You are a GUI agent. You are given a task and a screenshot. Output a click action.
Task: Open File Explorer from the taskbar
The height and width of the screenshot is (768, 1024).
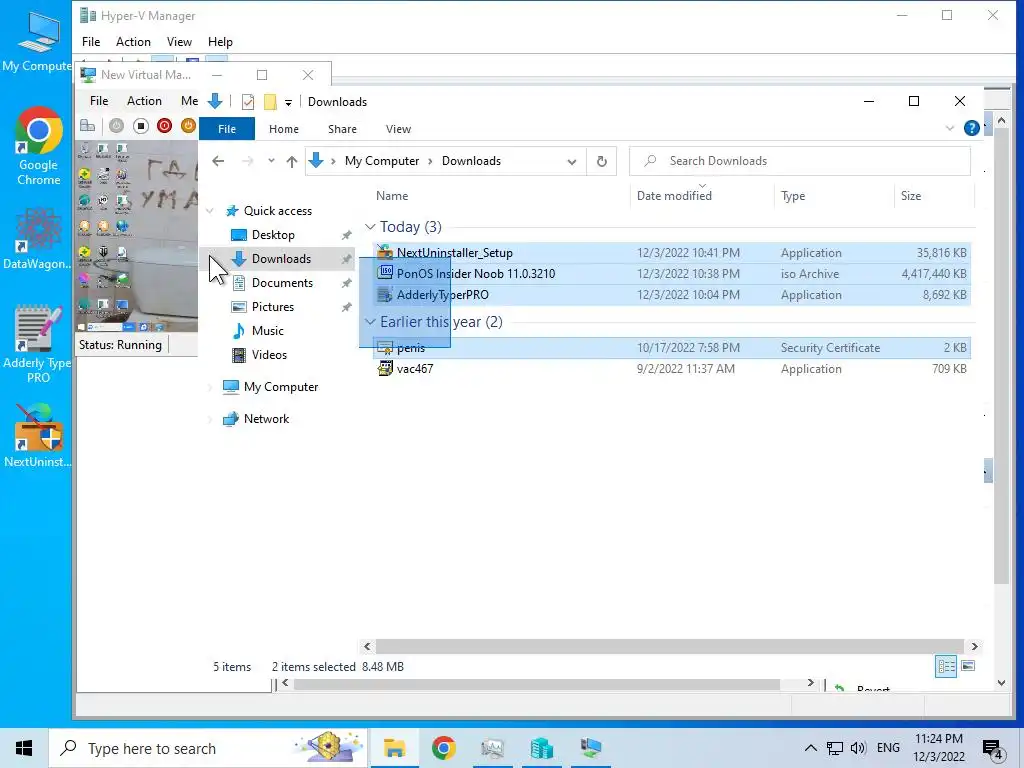point(394,748)
